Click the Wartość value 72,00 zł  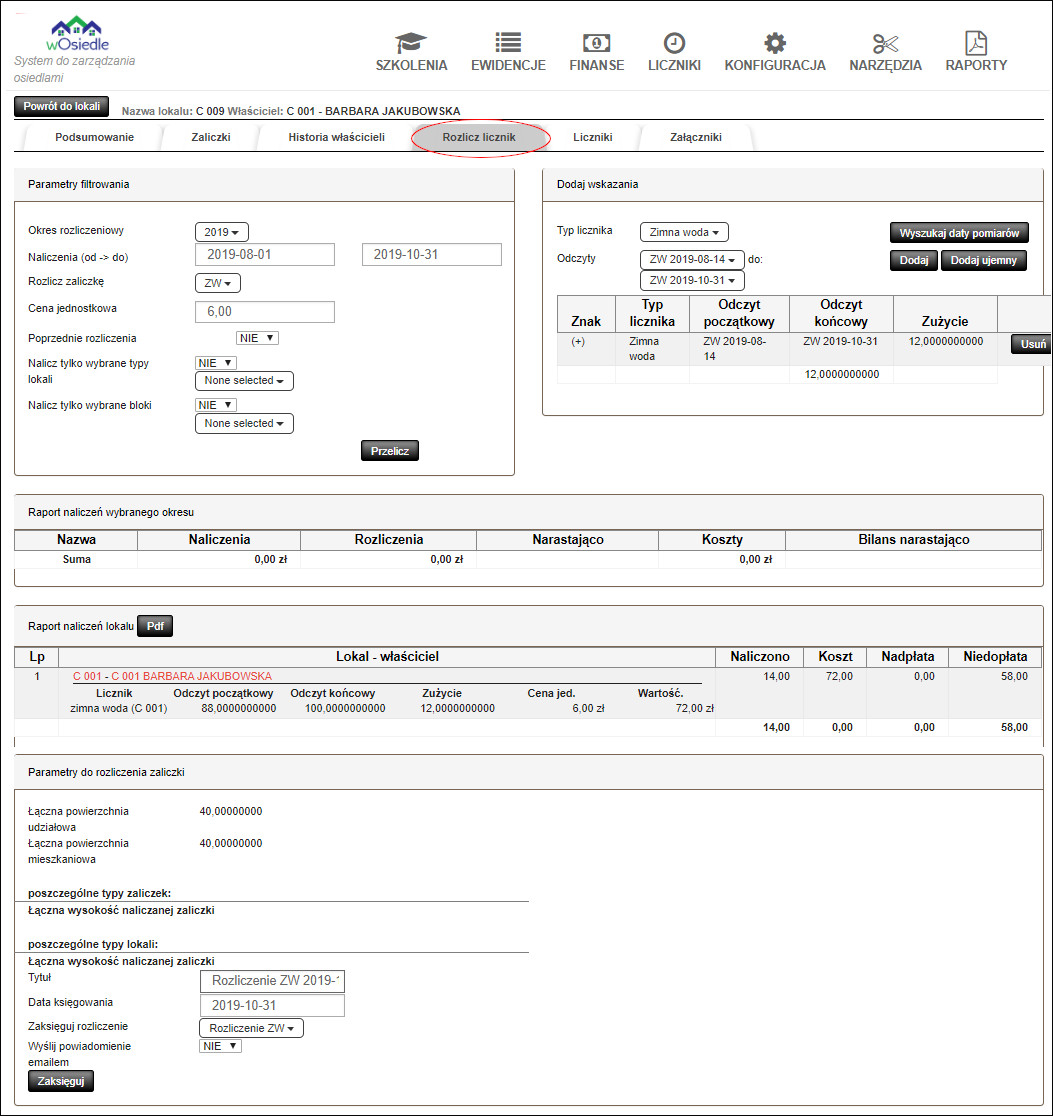tap(694, 709)
